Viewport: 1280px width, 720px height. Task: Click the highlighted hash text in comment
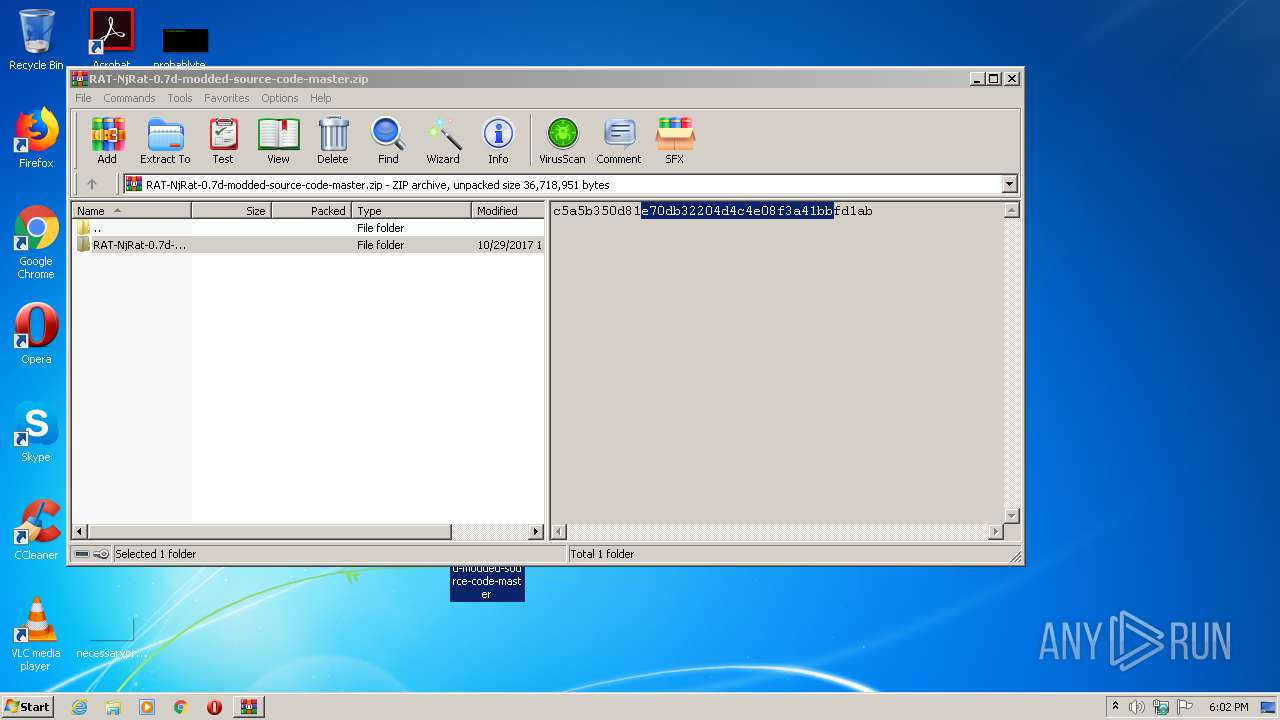737,211
